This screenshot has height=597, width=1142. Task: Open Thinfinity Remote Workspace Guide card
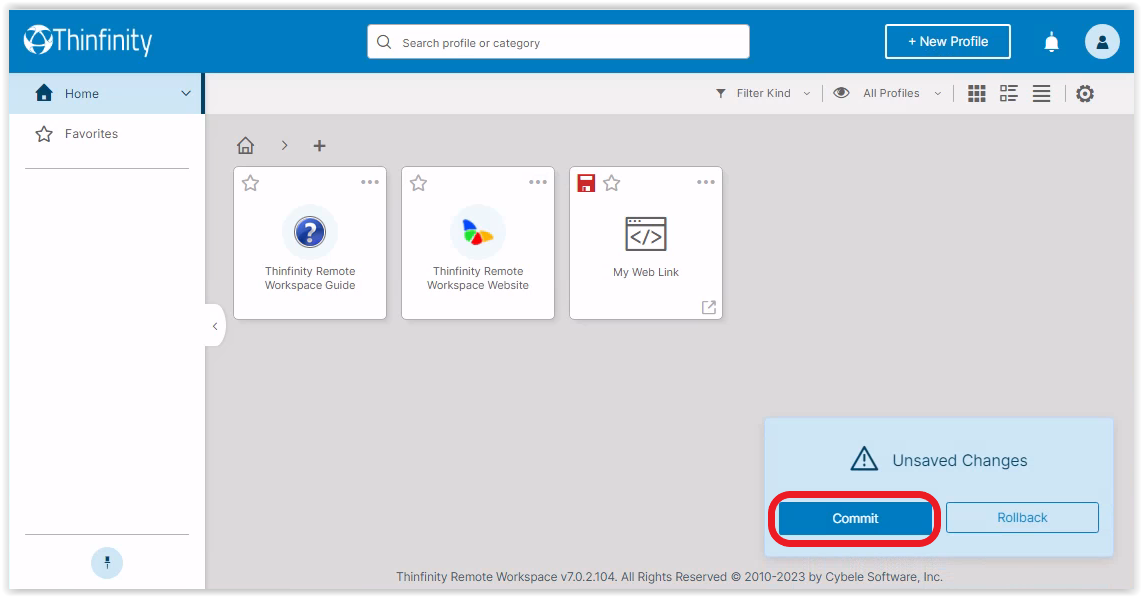(310, 243)
